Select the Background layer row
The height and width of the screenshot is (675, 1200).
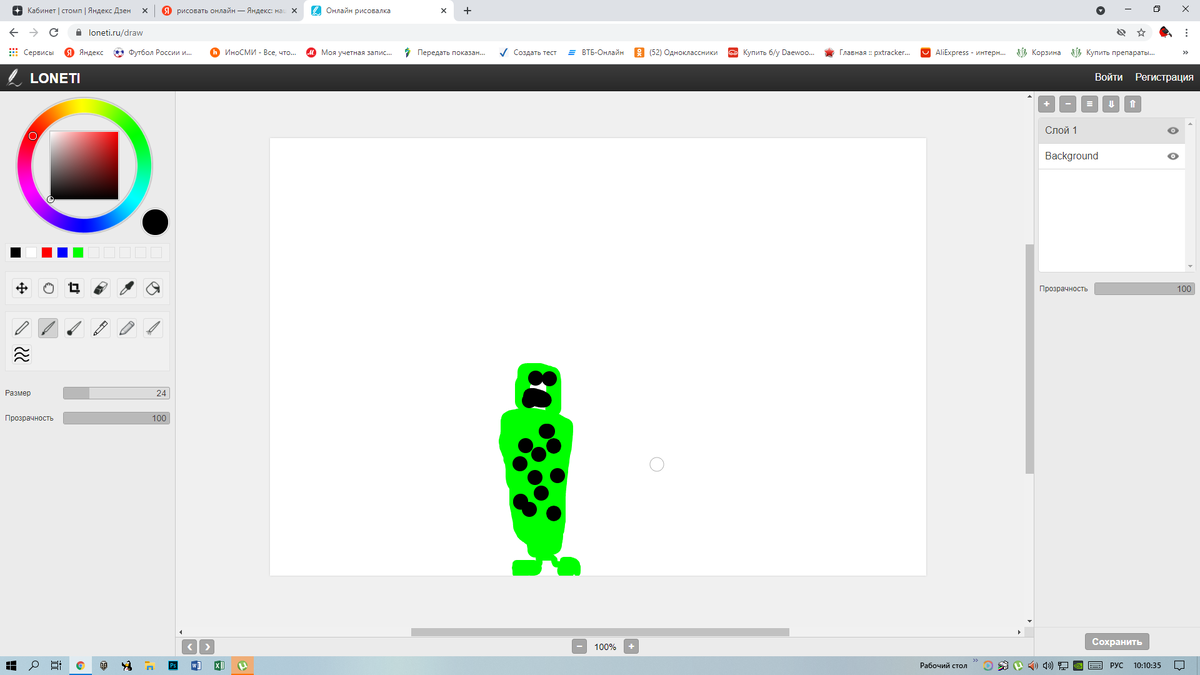[1112, 156]
